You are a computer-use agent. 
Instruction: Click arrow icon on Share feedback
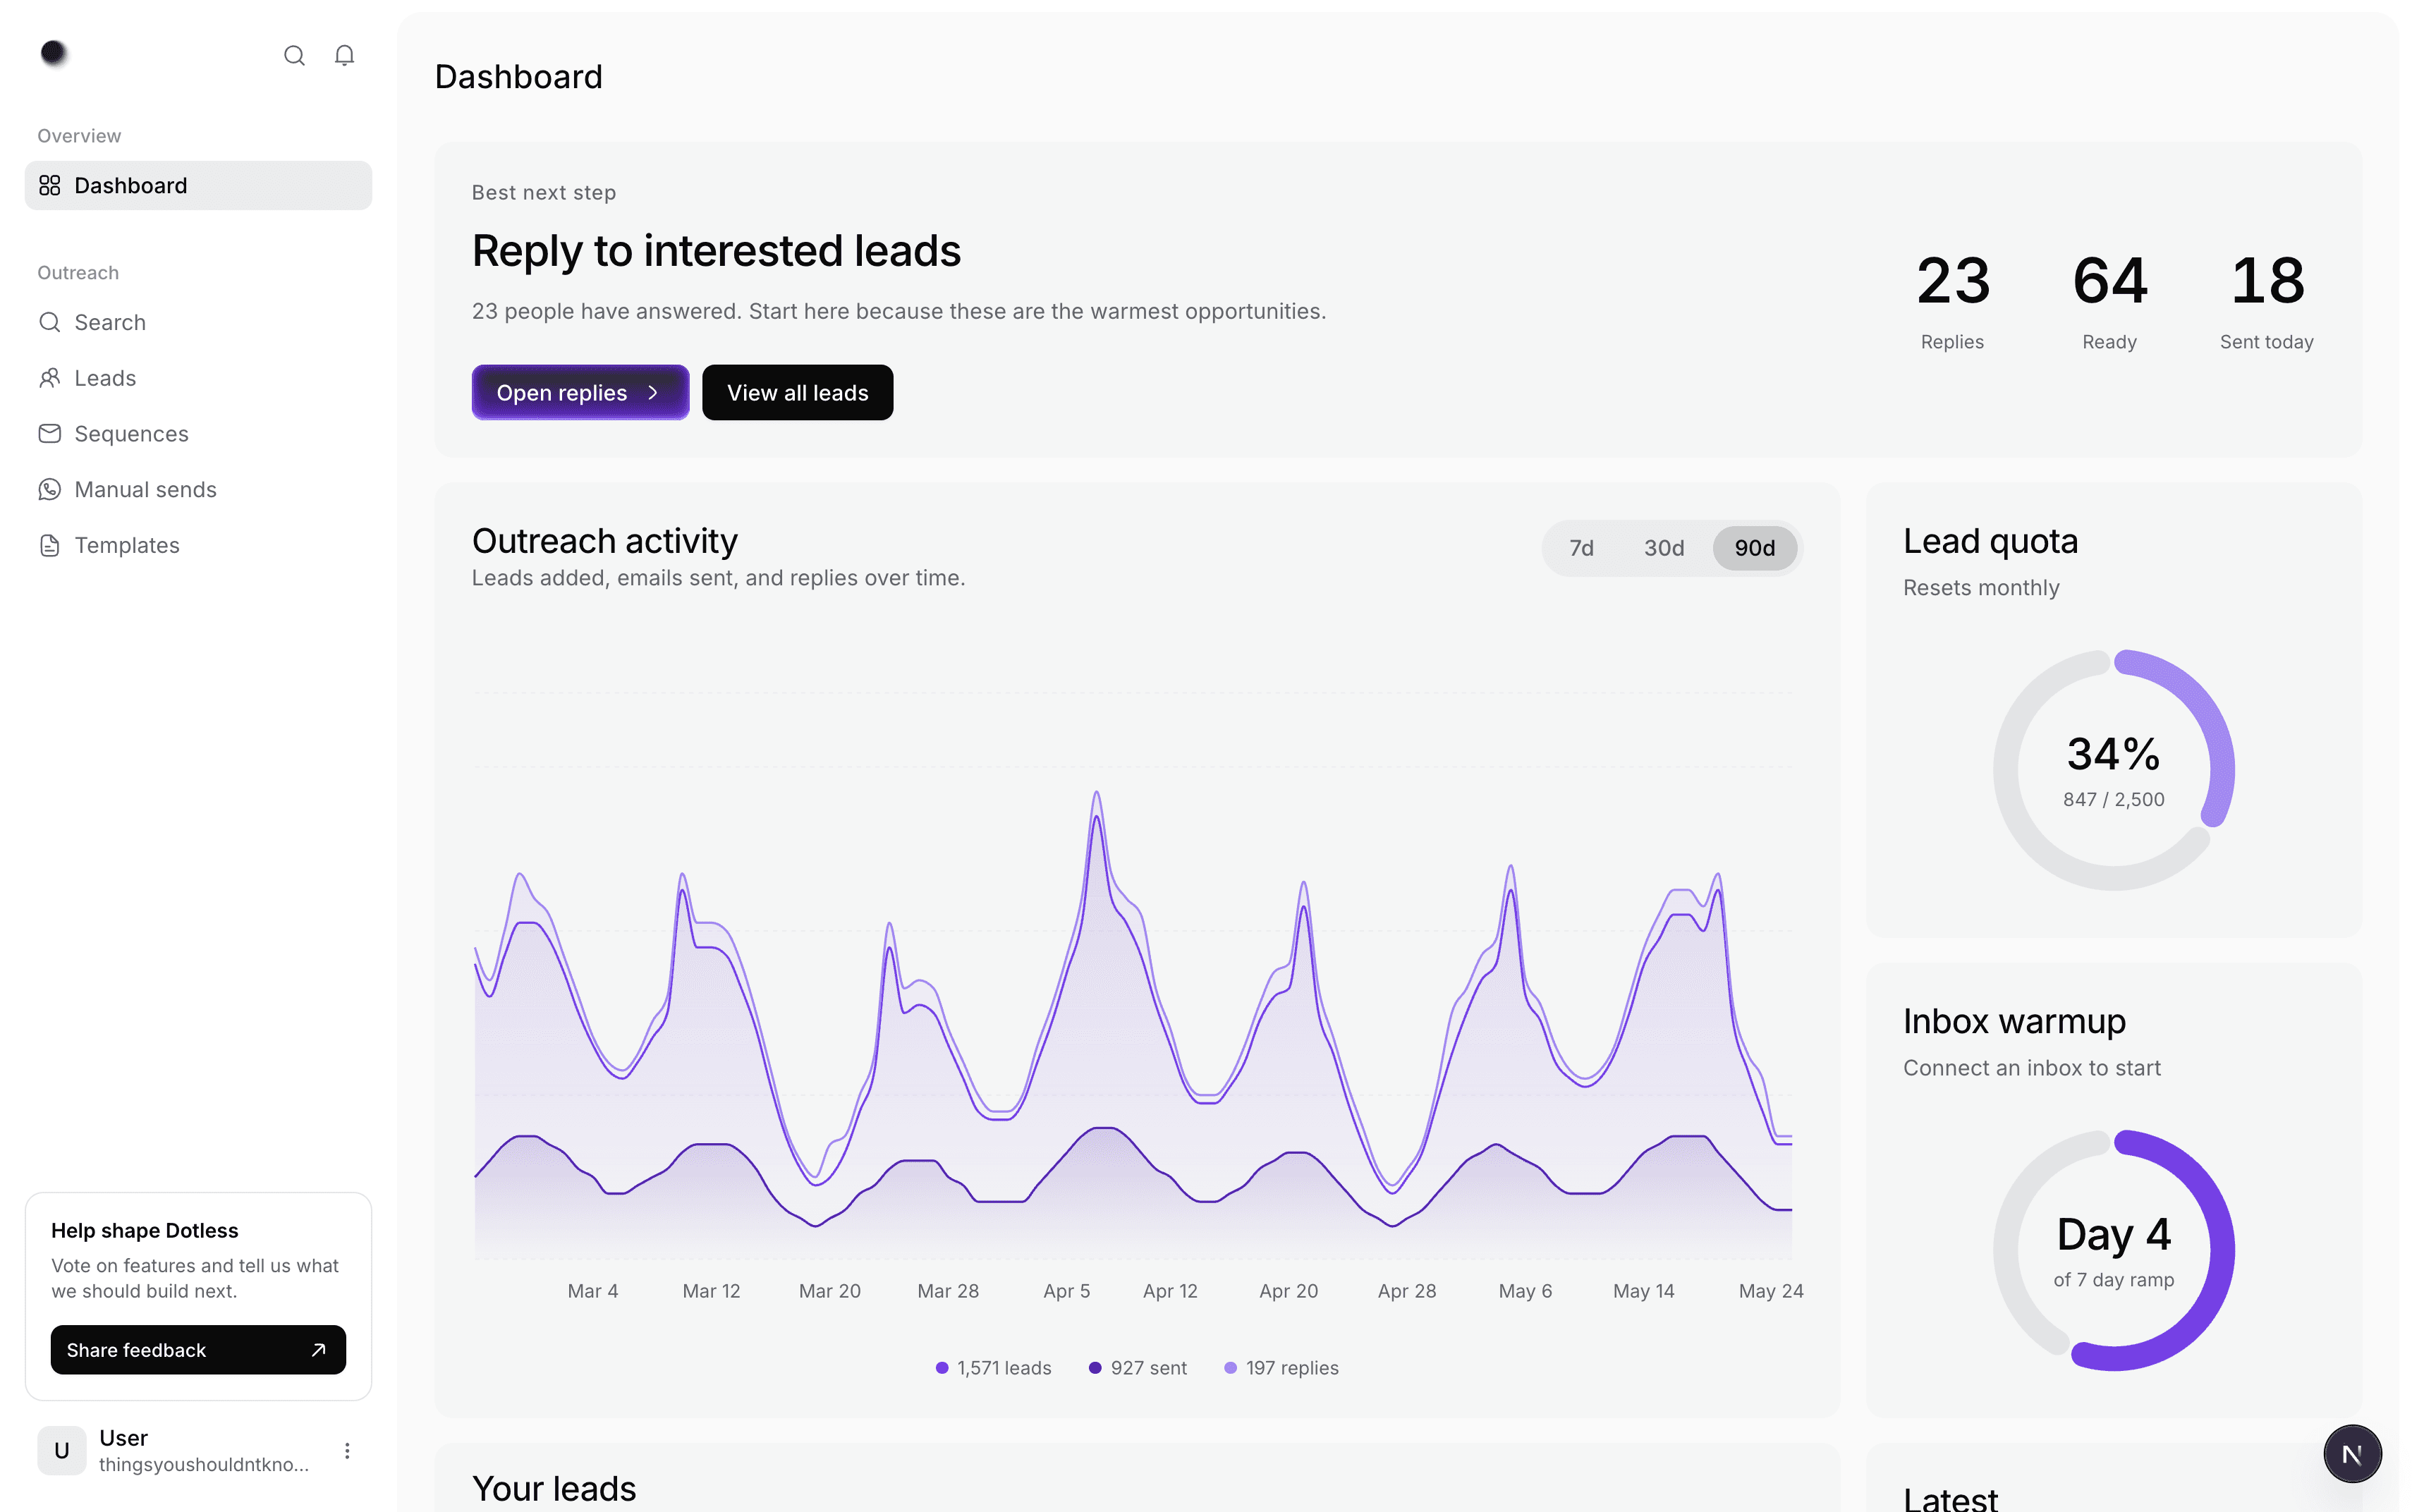pos(318,1350)
